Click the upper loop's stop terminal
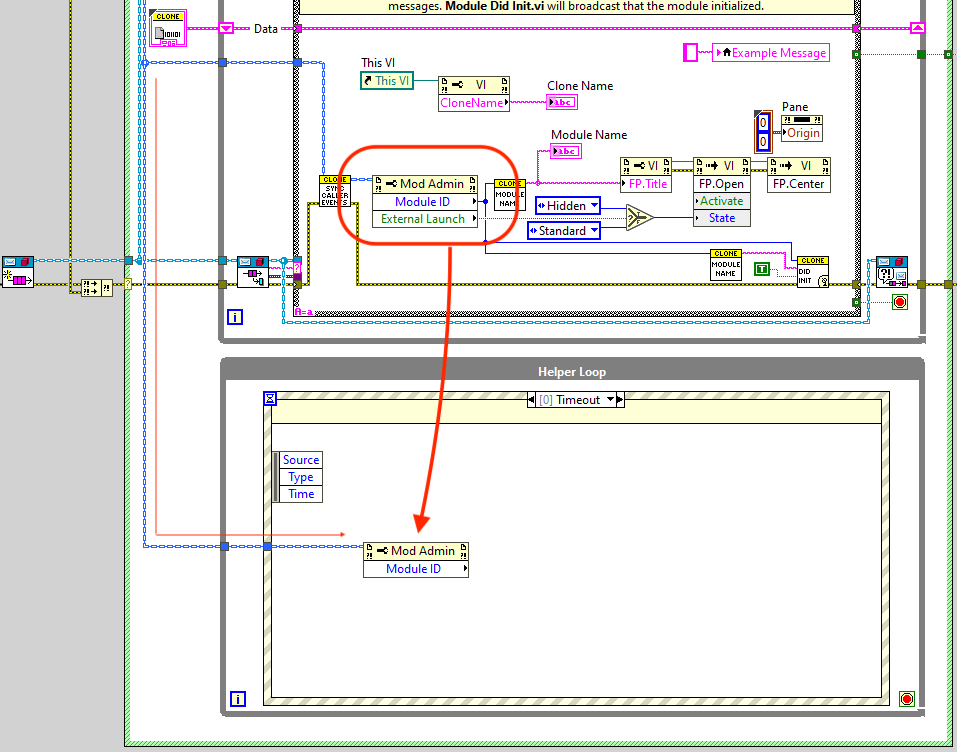 point(900,302)
